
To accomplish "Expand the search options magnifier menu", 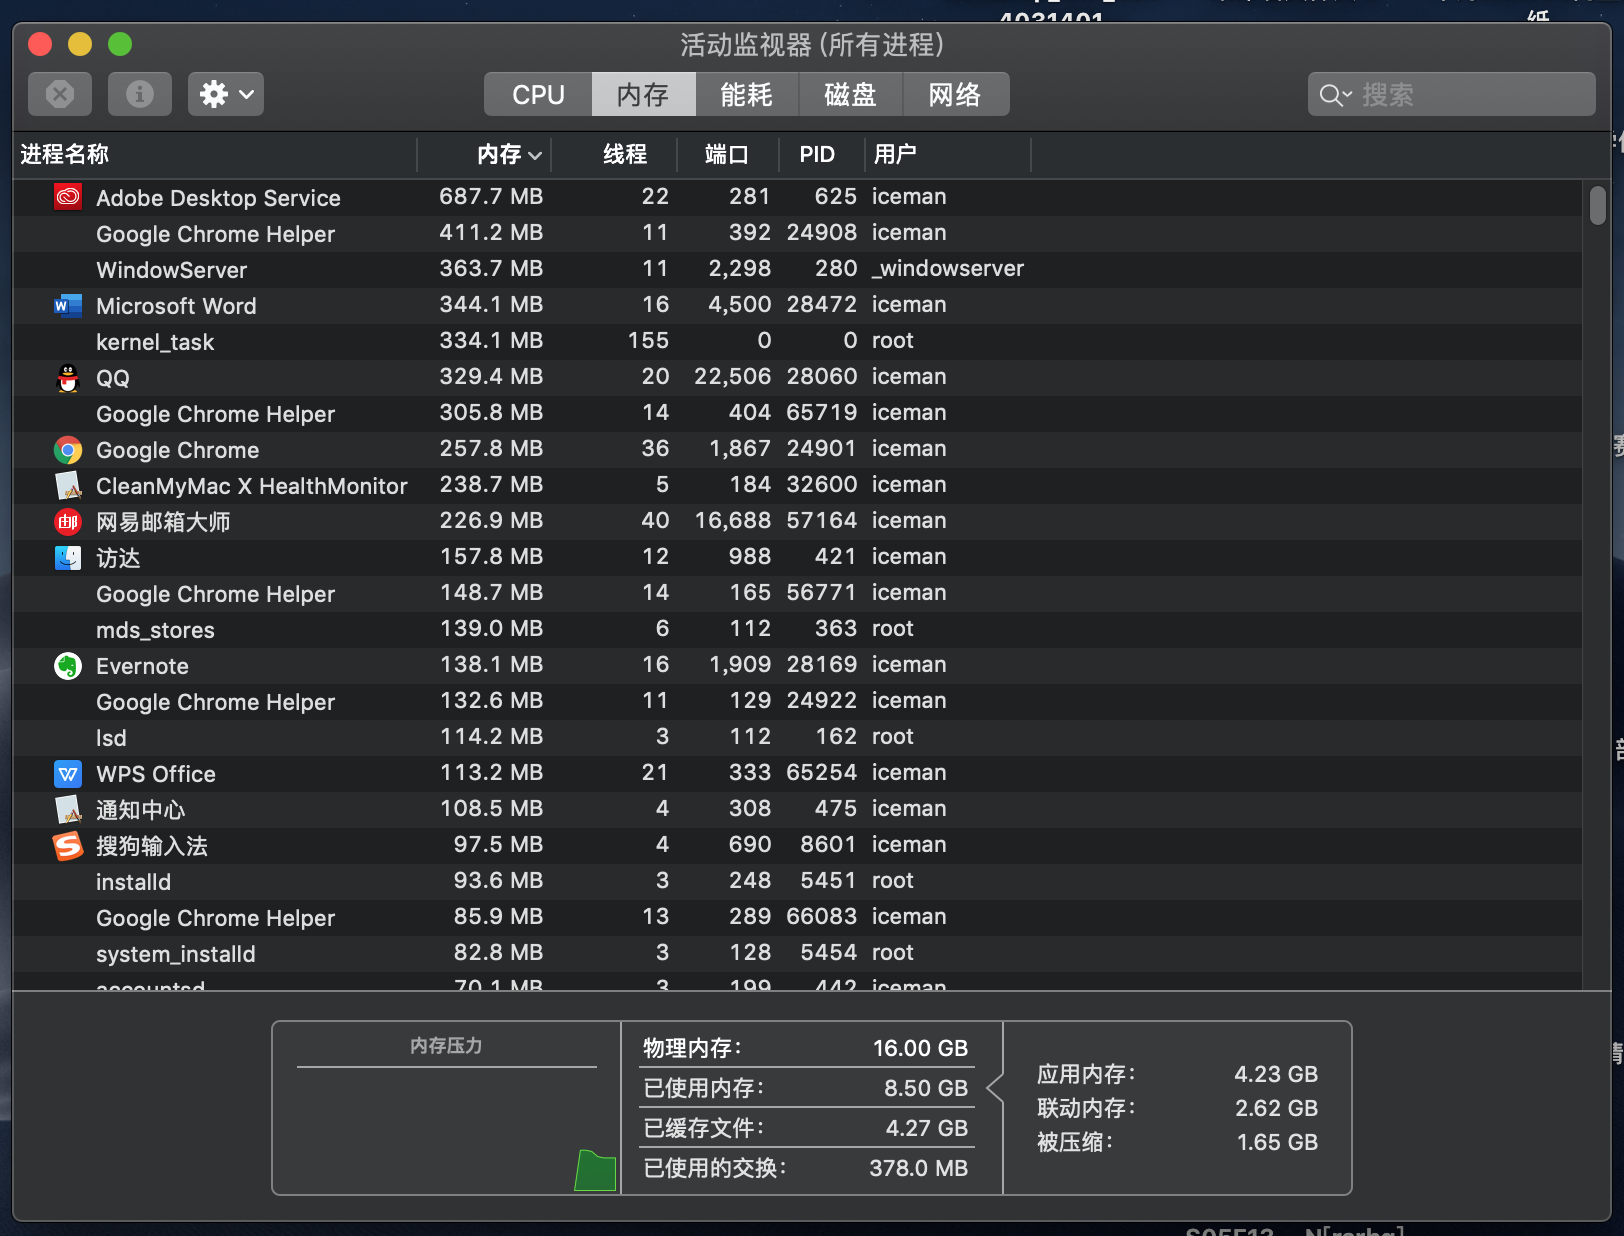I will [1335, 95].
